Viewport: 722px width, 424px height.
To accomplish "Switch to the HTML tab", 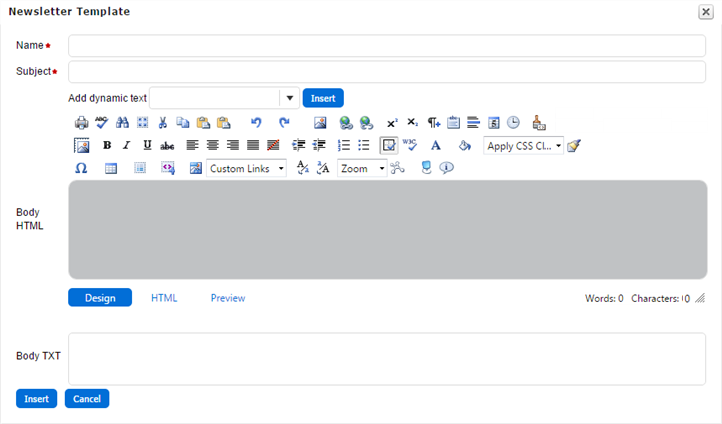I will [164, 298].
